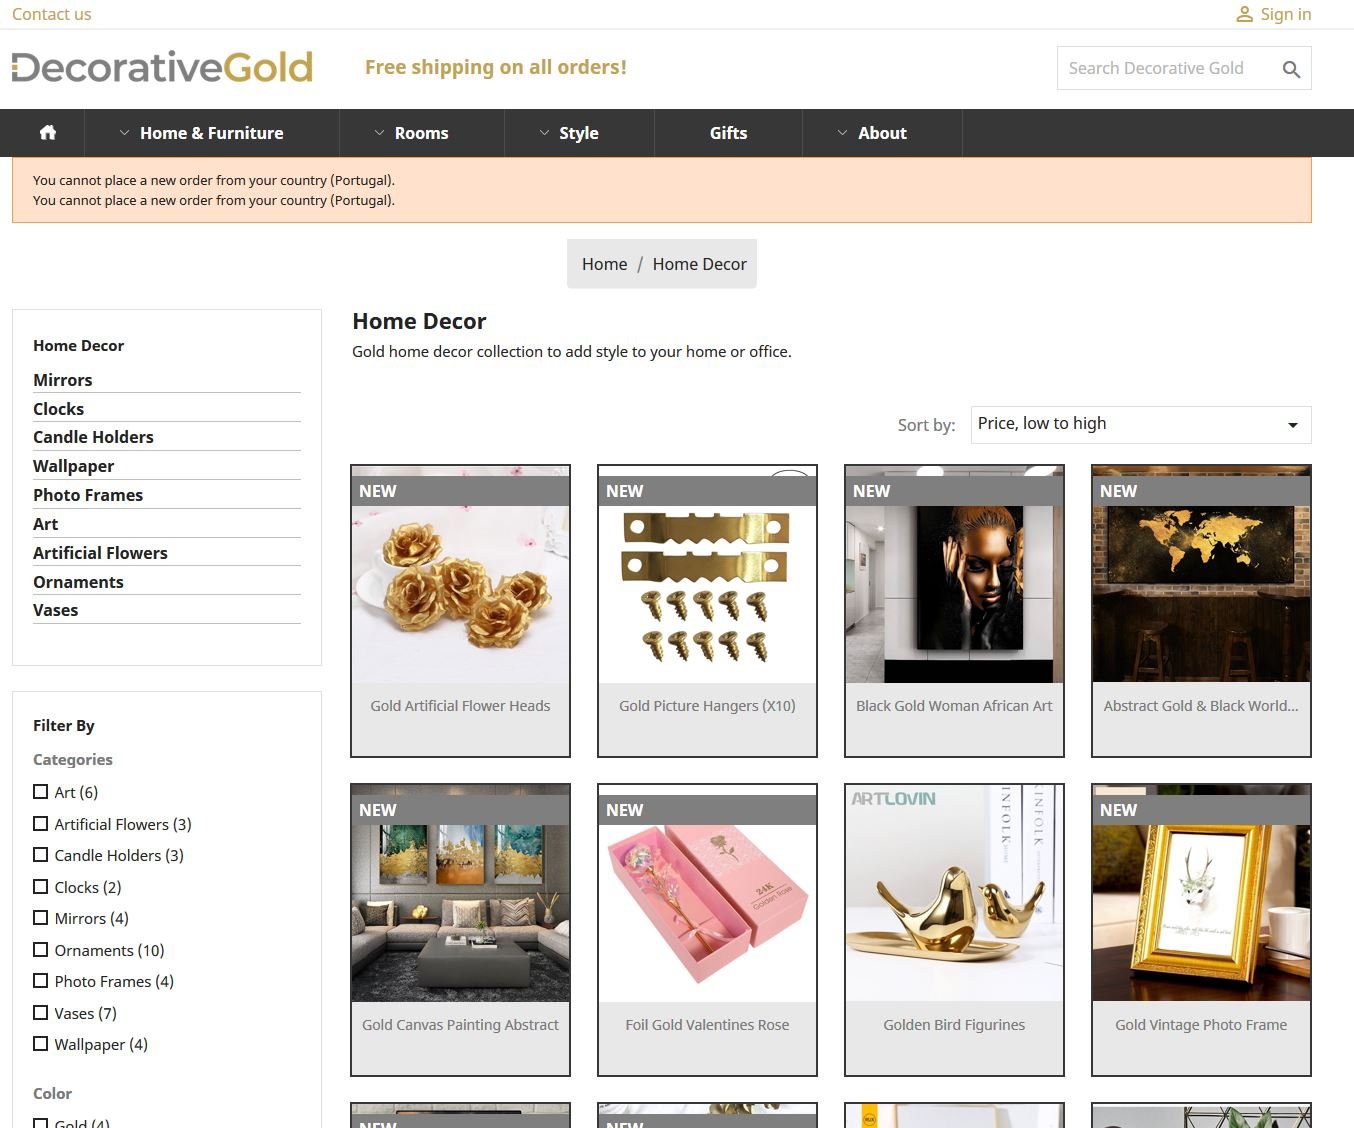Open the Clocks subcategory link
This screenshot has width=1354, height=1128.
58,409
